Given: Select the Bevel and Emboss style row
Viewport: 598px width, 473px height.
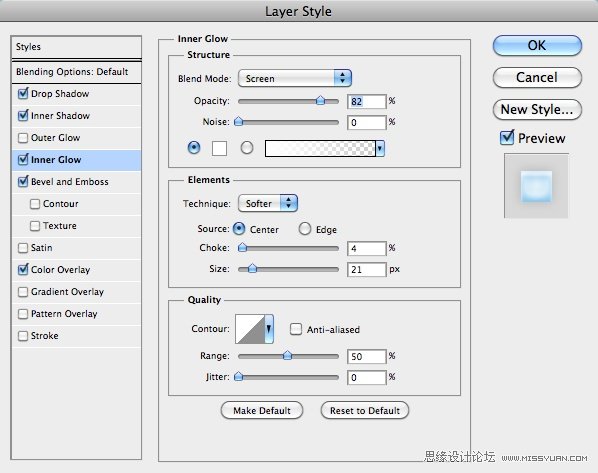Looking at the screenshot, I should [x=77, y=182].
